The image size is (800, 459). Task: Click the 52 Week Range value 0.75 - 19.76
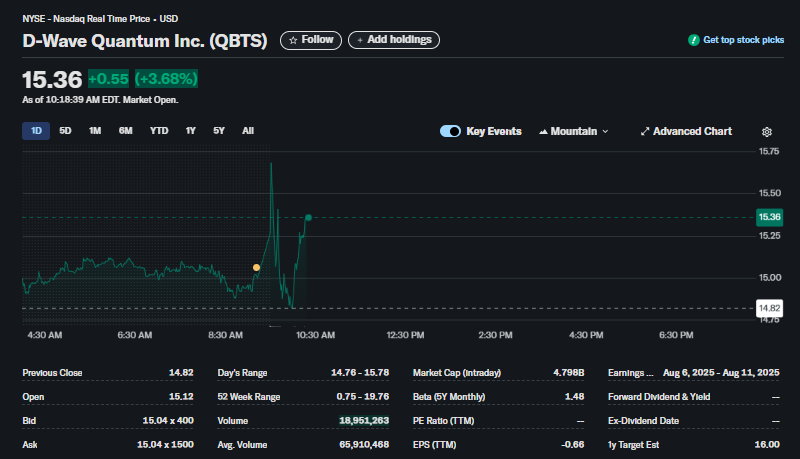pos(363,397)
